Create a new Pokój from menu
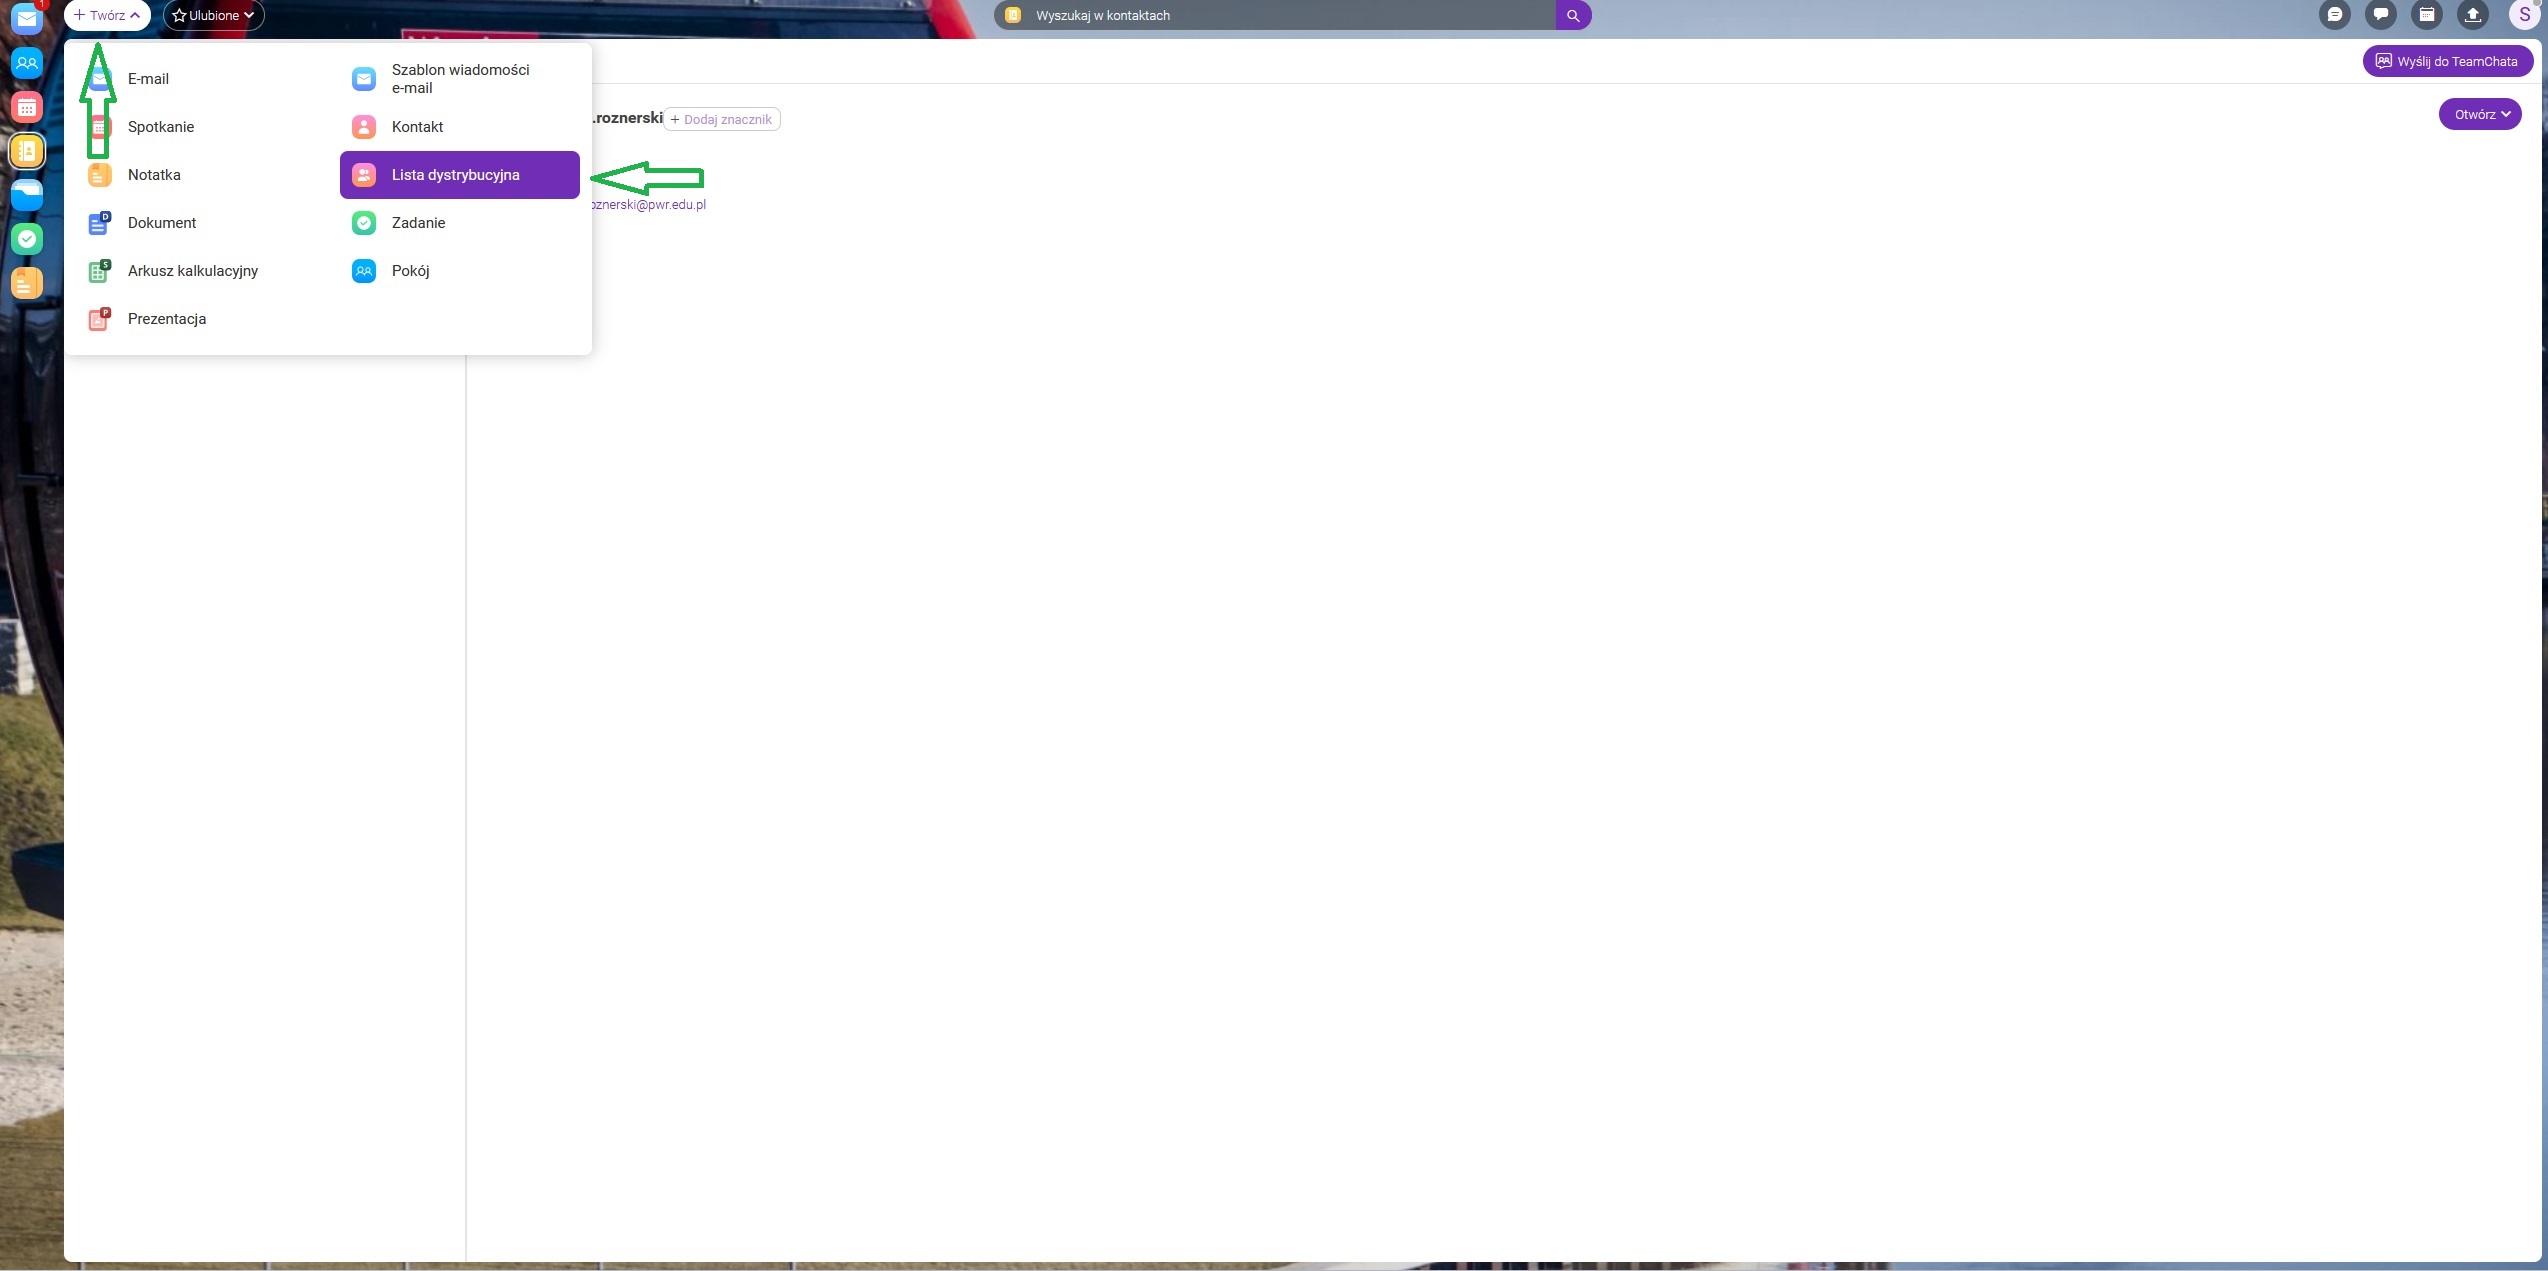This screenshot has height=1271, width=2548. tap(410, 271)
